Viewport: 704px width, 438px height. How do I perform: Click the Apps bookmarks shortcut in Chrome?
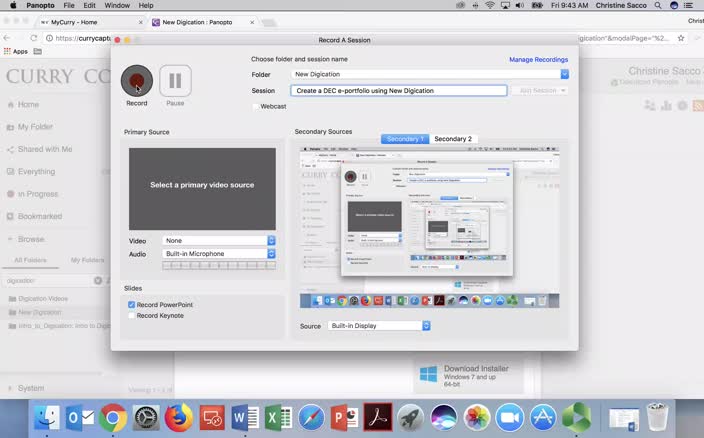click(16, 51)
